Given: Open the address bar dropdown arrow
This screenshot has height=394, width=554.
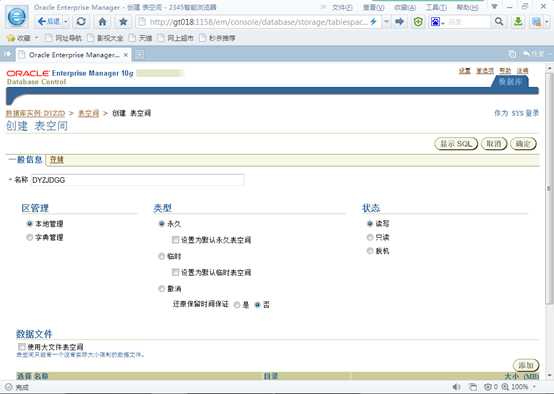Looking at the screenshot, I should [386, 22].
